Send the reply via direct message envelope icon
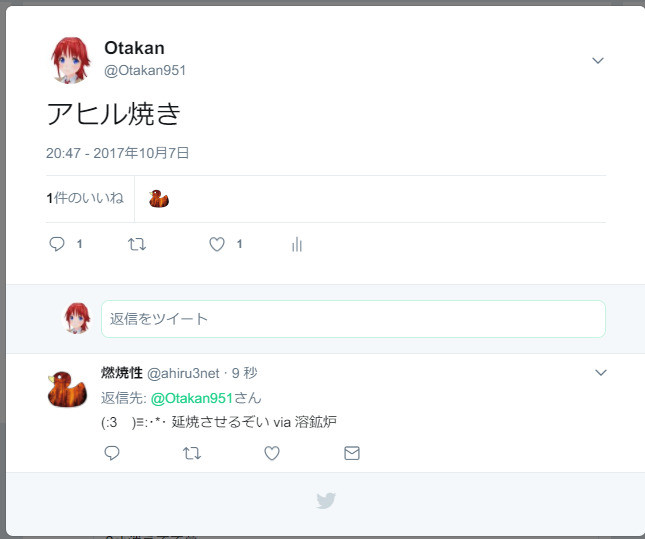 (352, 453)
